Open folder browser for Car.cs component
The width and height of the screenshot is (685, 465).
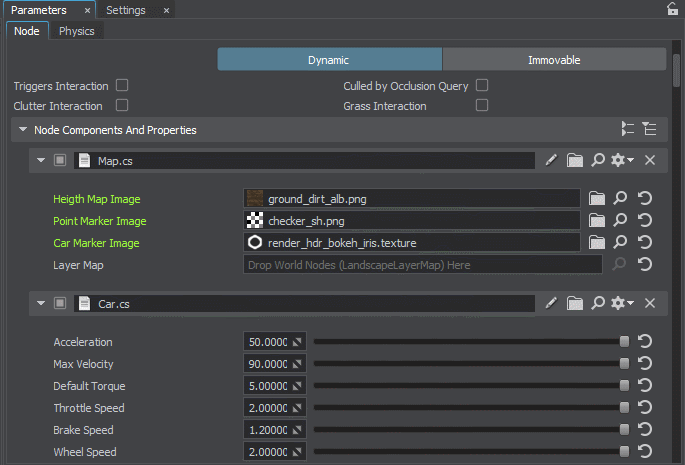pos(574,303)
